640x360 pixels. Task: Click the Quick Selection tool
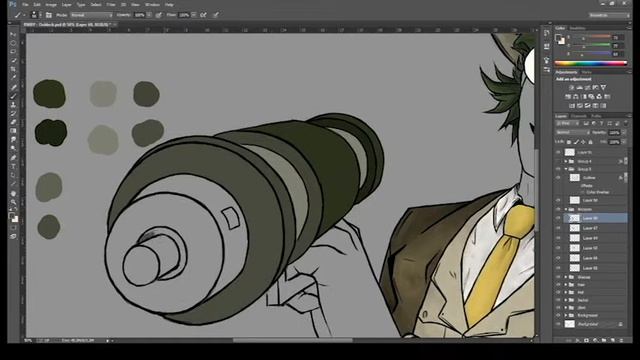click(13, 60)
